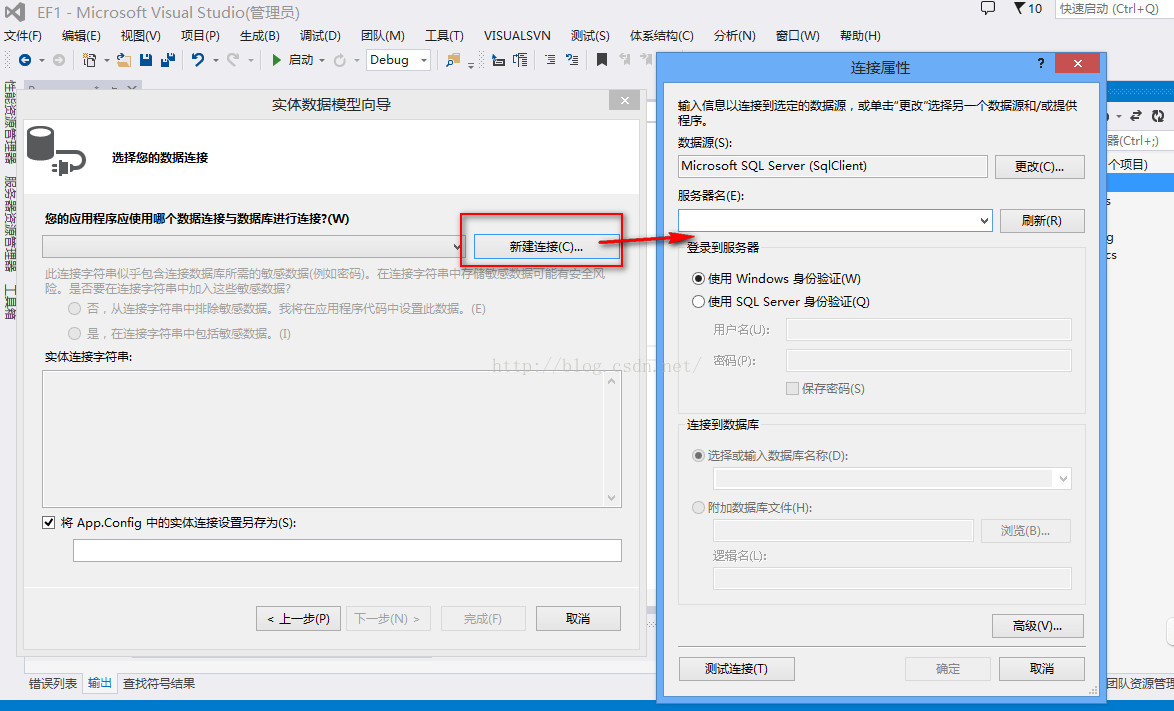This screenshot has width=1174, height=711.
Task: Open the 服务器名 combo box dropdown
Action: pos(984,221)
